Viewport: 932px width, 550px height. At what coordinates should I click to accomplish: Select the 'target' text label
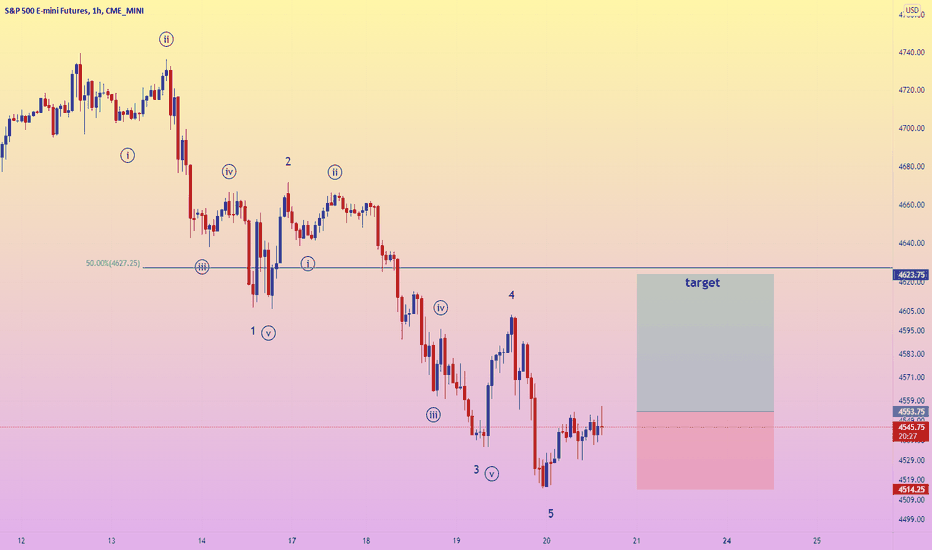point(702,282)
